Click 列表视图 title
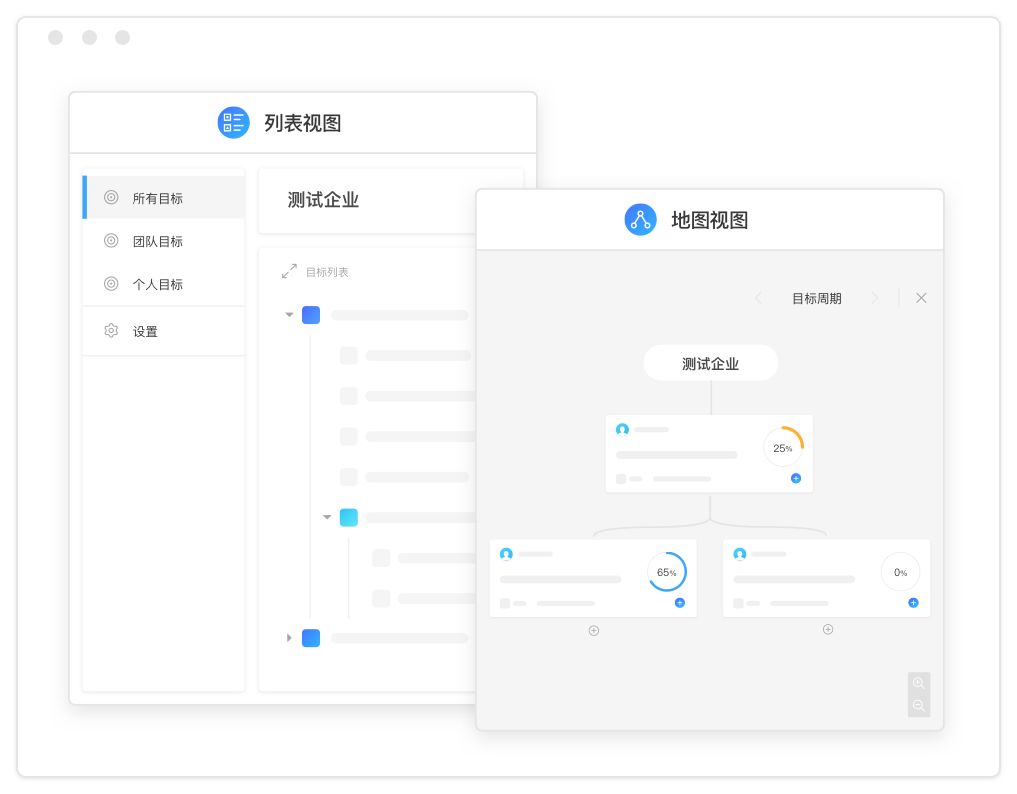This screenshot has width=1017, height=794. pyautogui.click(x=302, y=123)
